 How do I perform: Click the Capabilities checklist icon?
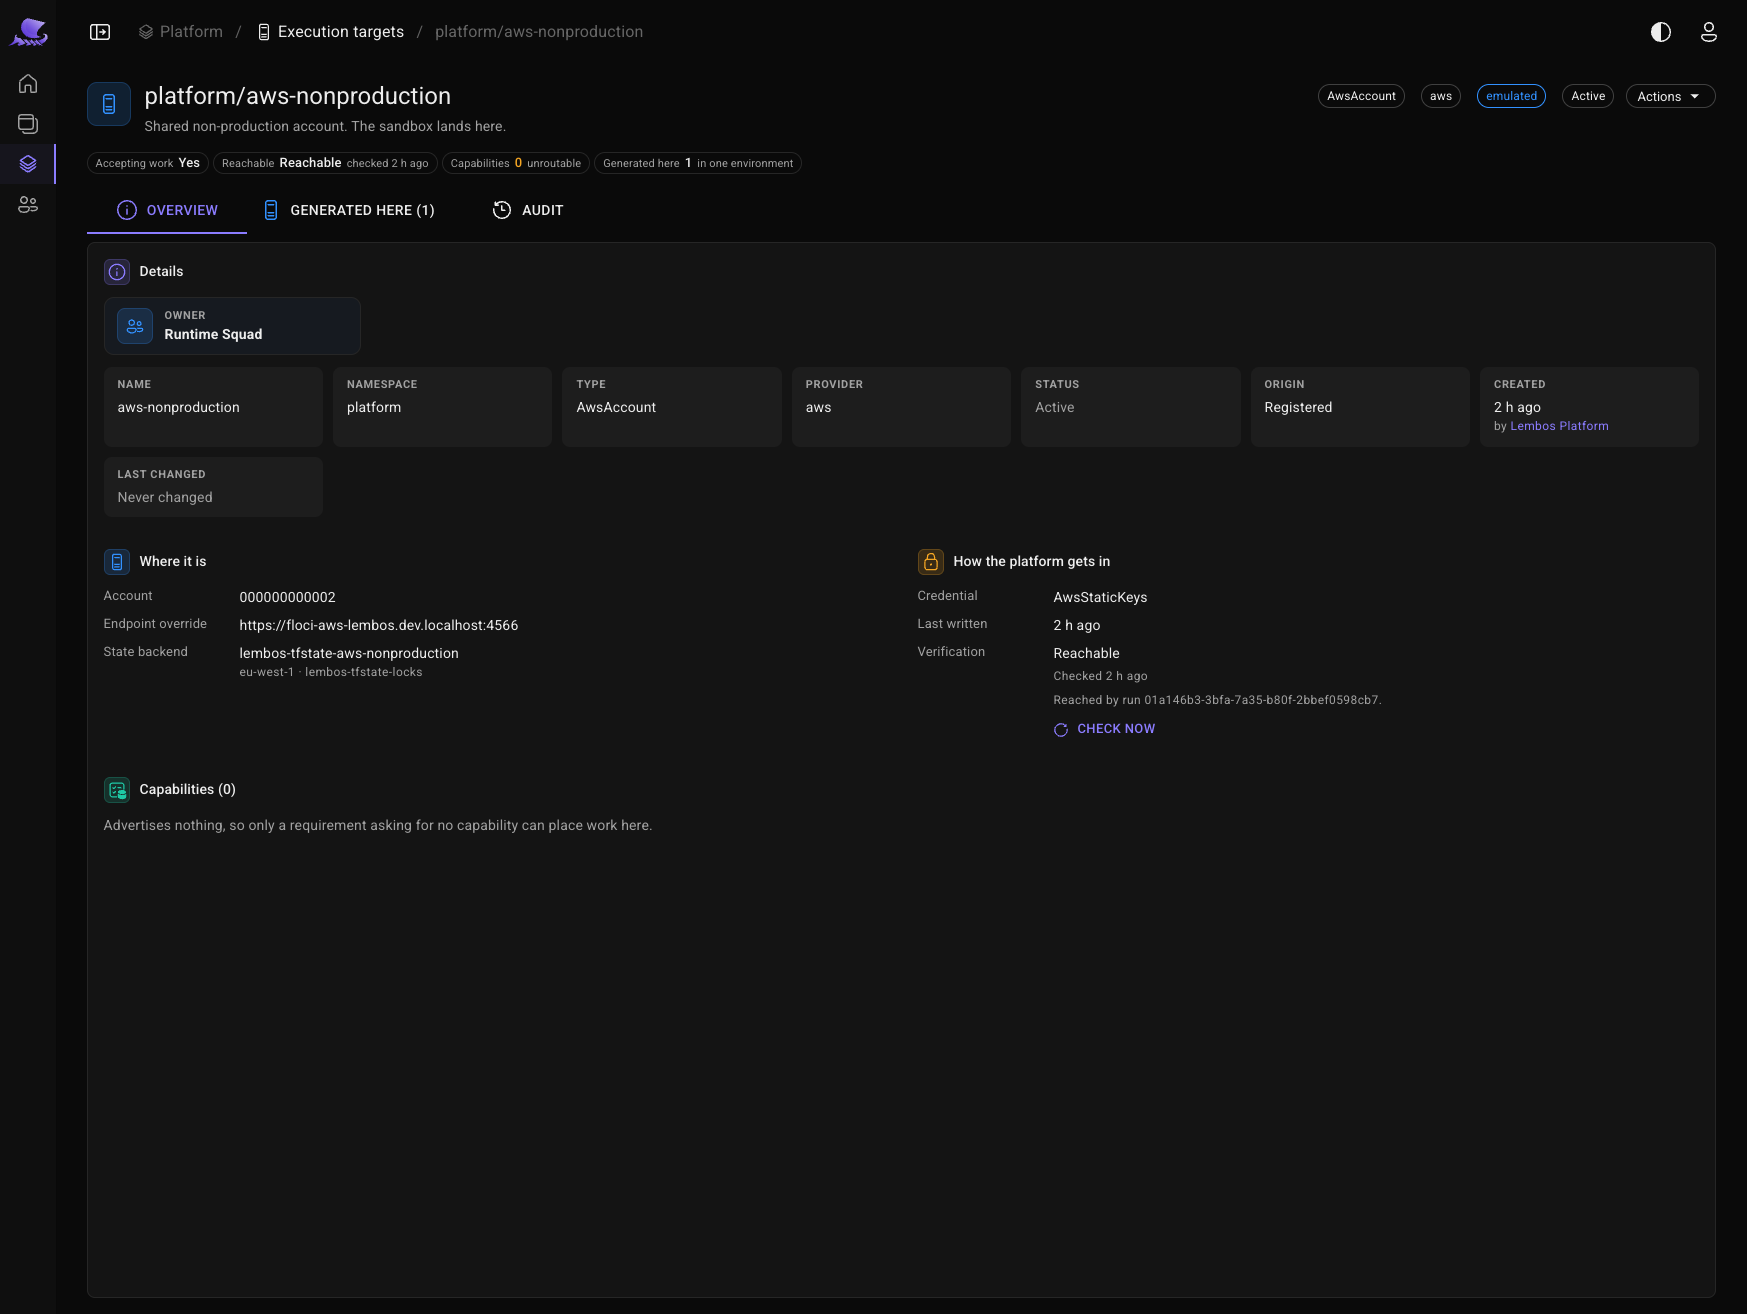click(117, 790)
